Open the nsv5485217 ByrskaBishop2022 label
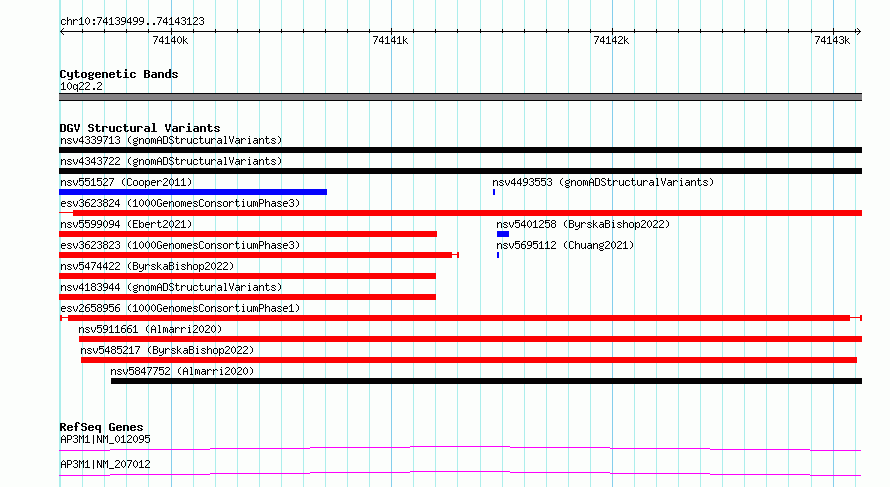 [167, 350]
